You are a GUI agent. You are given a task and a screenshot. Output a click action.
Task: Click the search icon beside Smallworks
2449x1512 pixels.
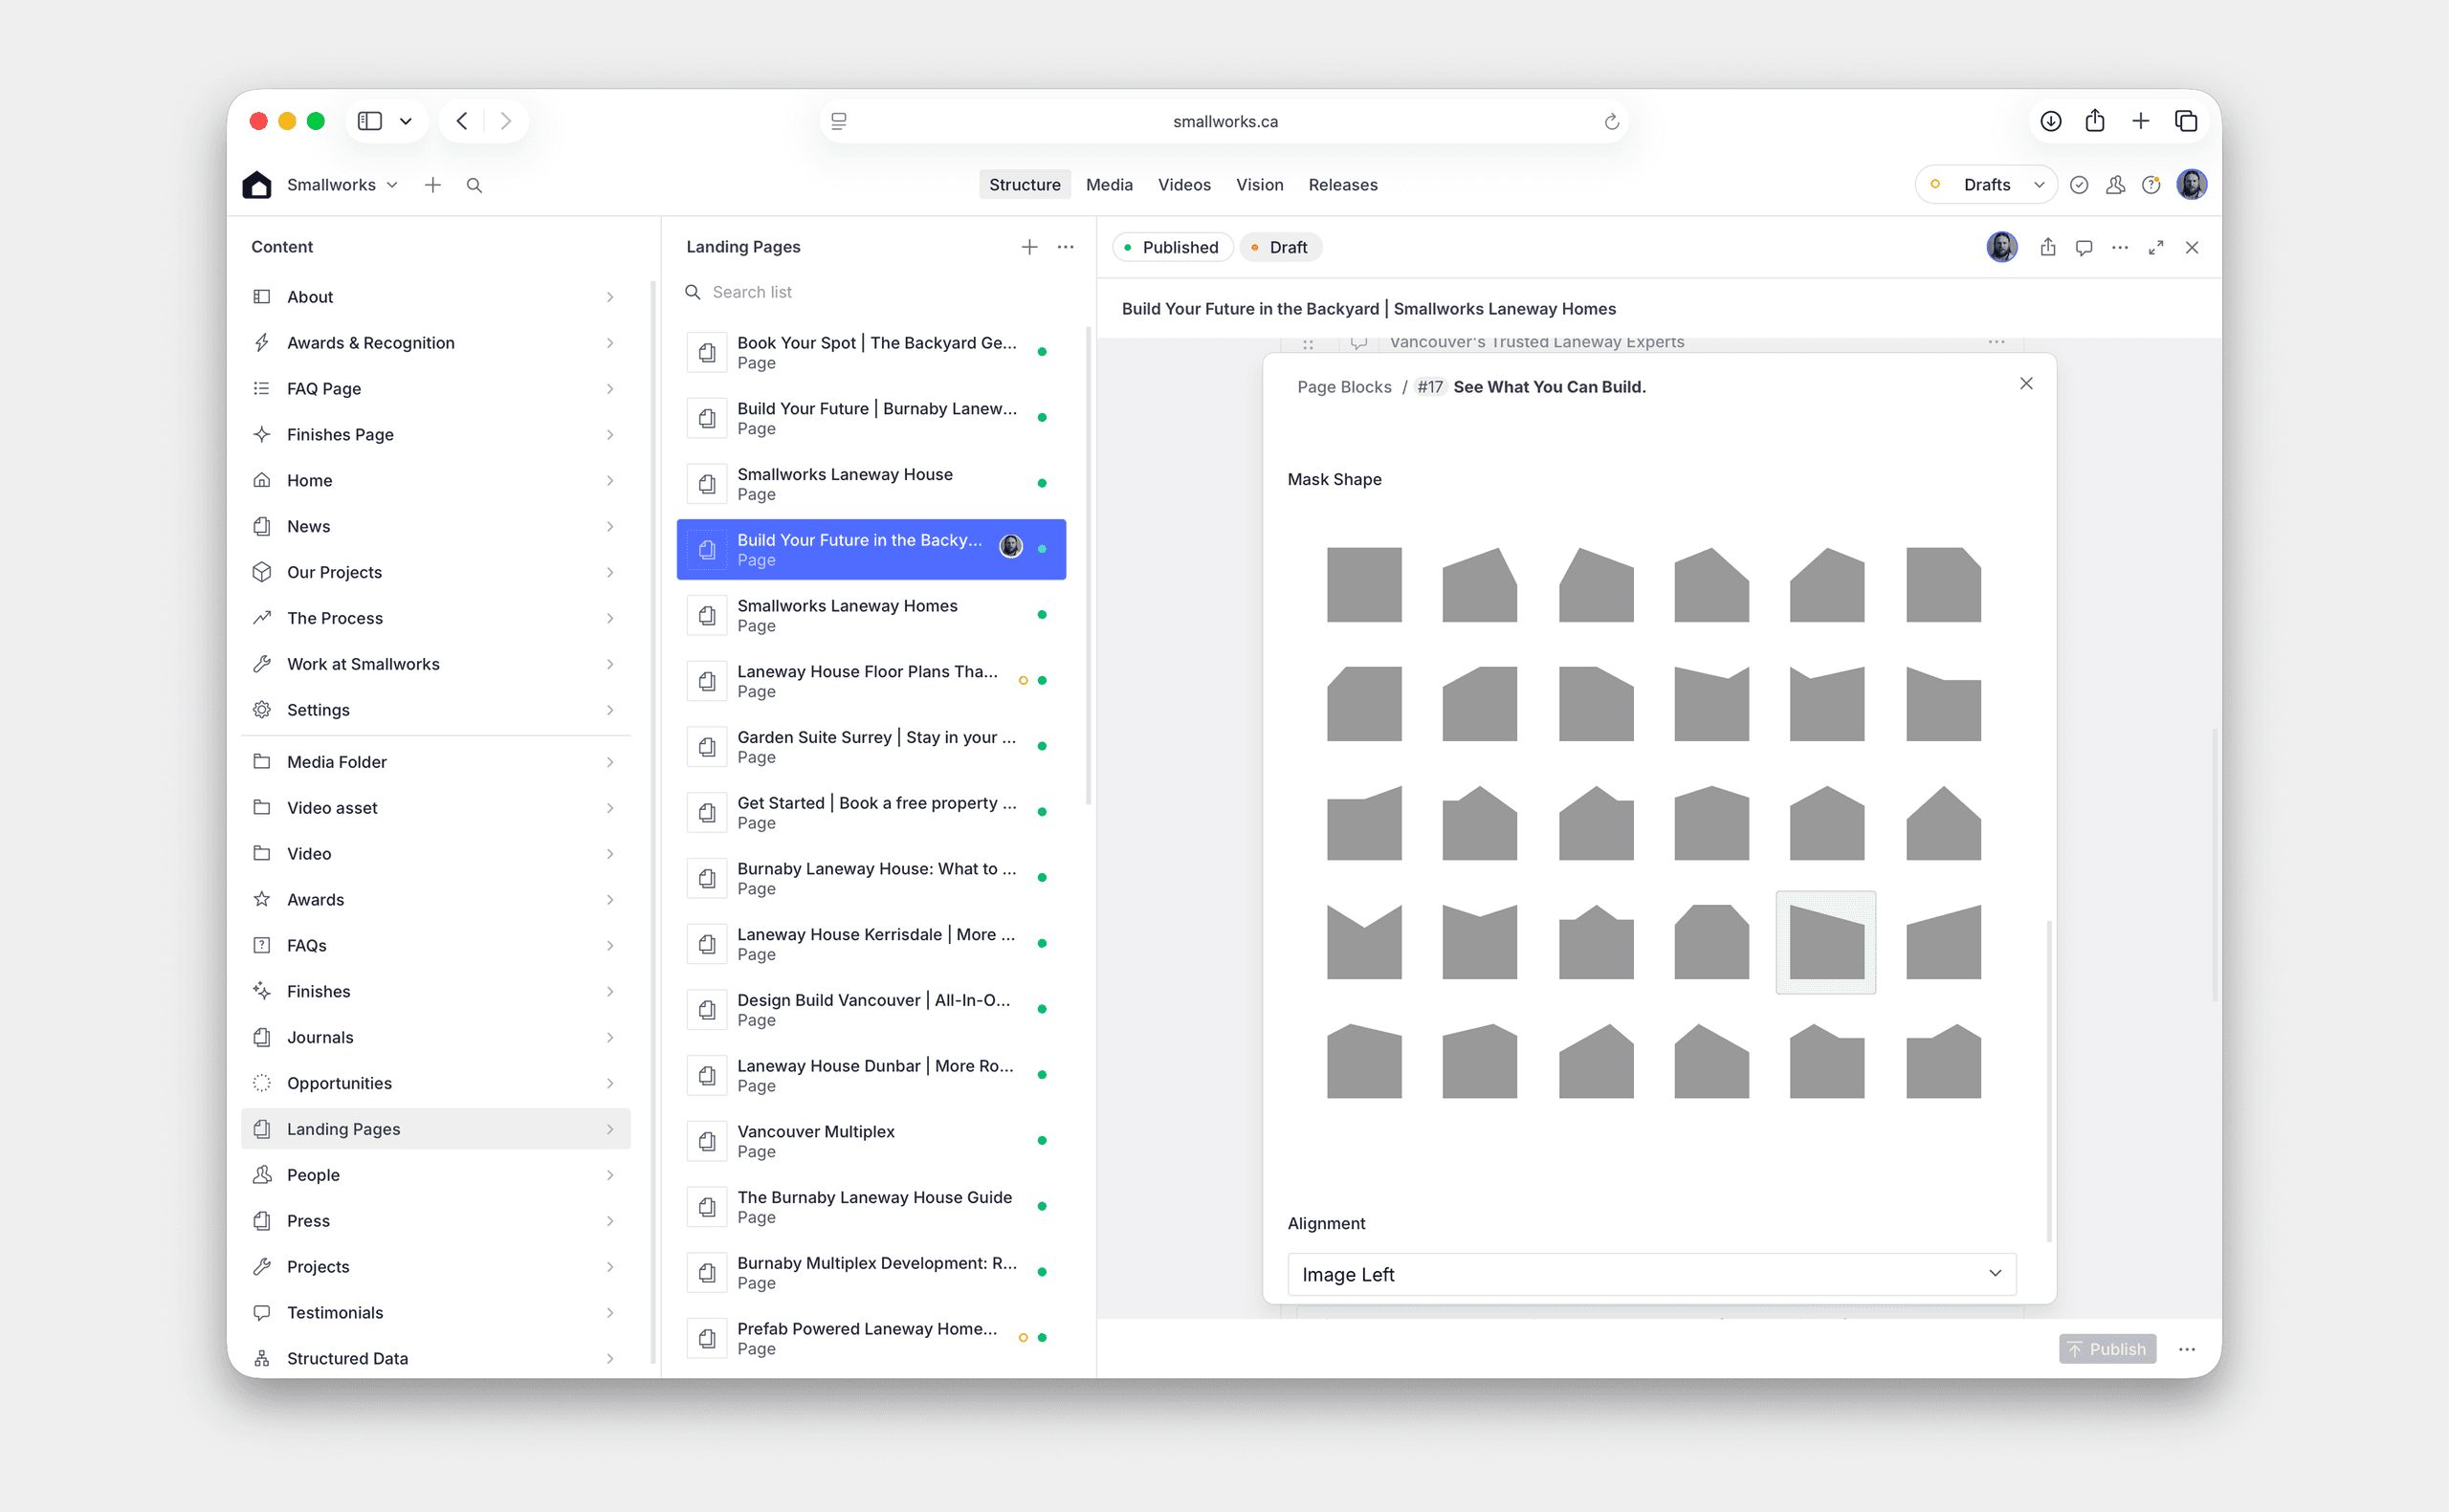point(474,185)
